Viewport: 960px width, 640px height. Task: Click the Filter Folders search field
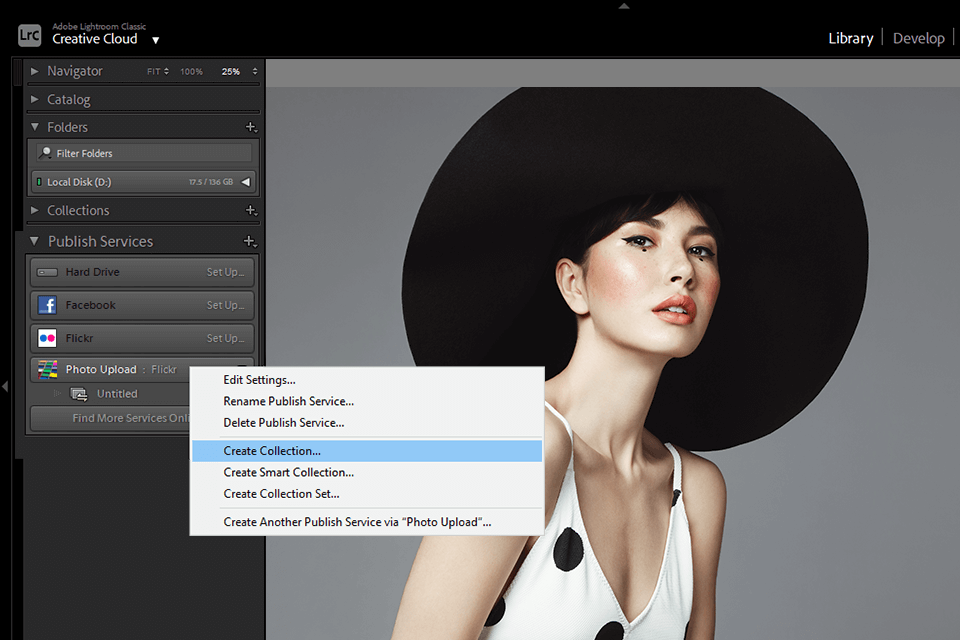(x=144, y=153)
